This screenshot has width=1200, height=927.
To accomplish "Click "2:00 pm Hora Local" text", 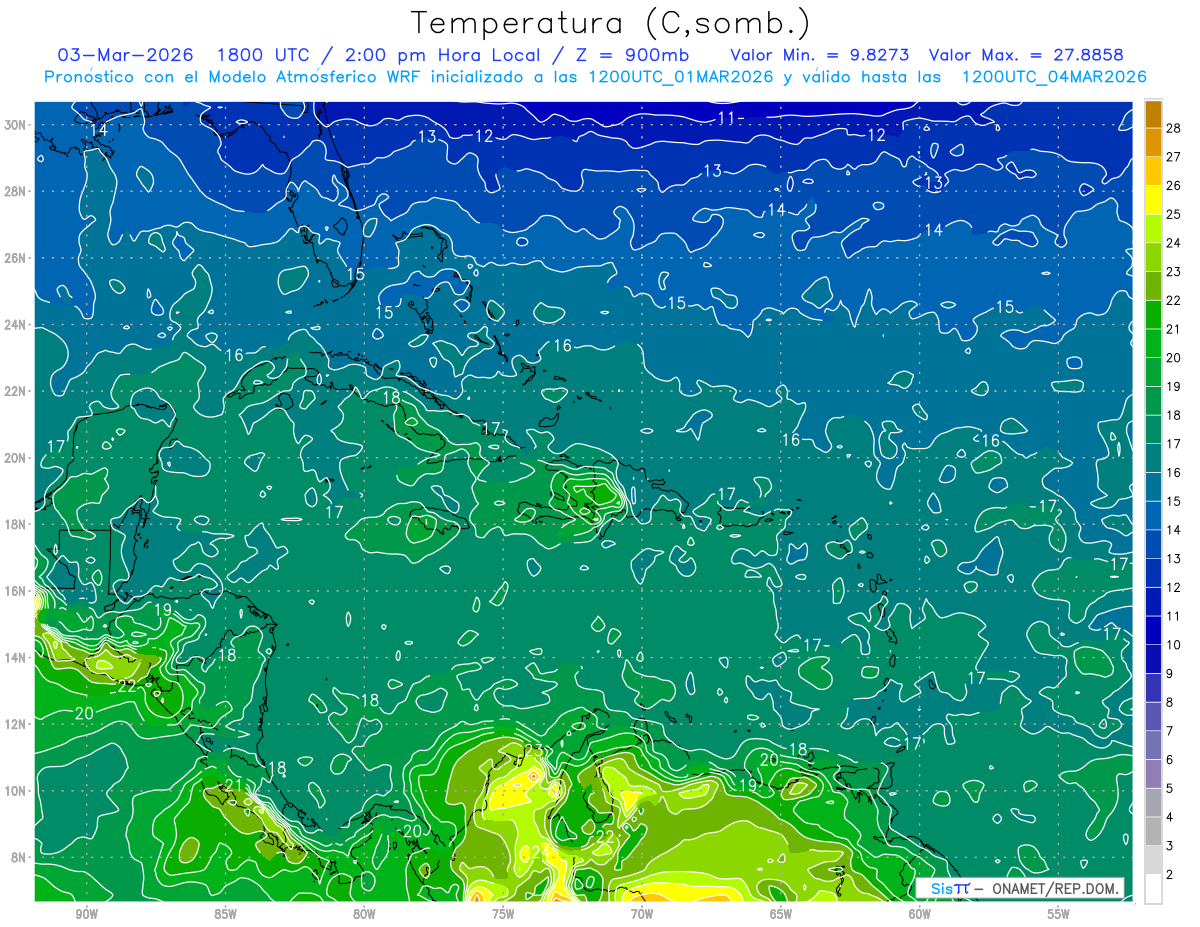I will pyautogui.click(x=442, y=55).
